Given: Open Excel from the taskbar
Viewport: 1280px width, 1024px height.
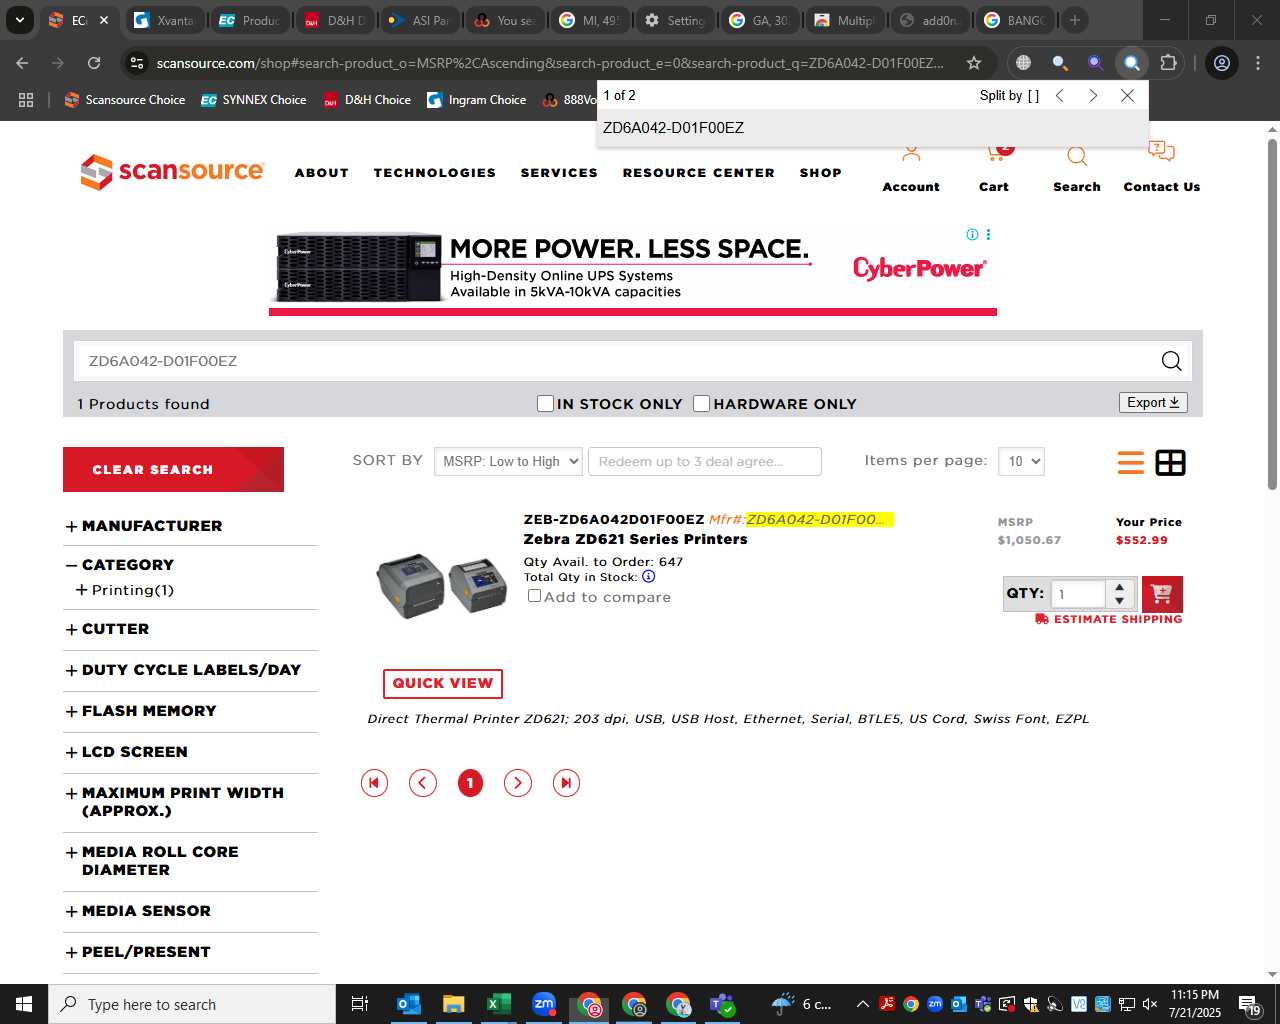Looking at the screenshot, I should 498,1004.
